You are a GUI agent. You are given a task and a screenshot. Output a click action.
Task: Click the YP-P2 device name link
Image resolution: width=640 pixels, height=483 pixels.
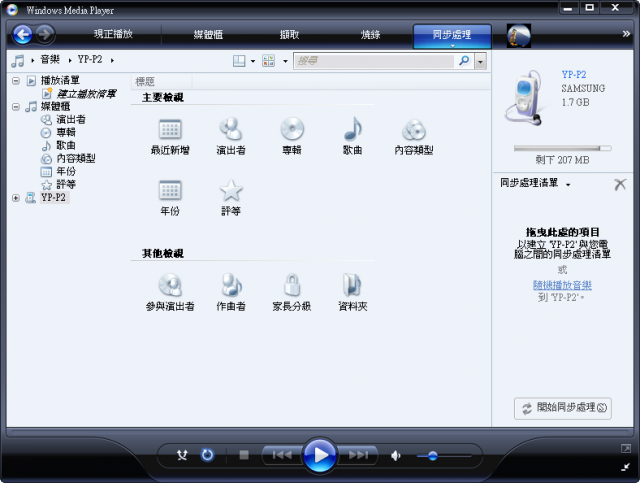click(x=573, y=74)
